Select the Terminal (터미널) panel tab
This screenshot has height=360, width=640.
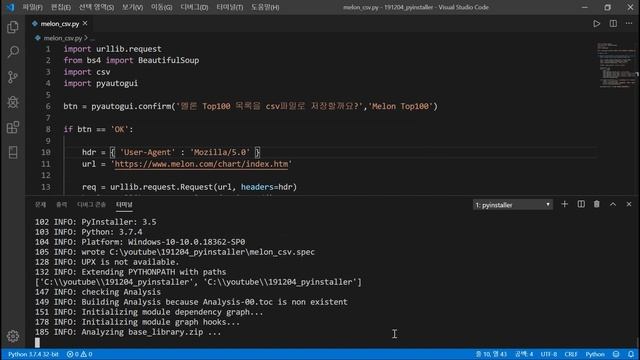[124, 204]
